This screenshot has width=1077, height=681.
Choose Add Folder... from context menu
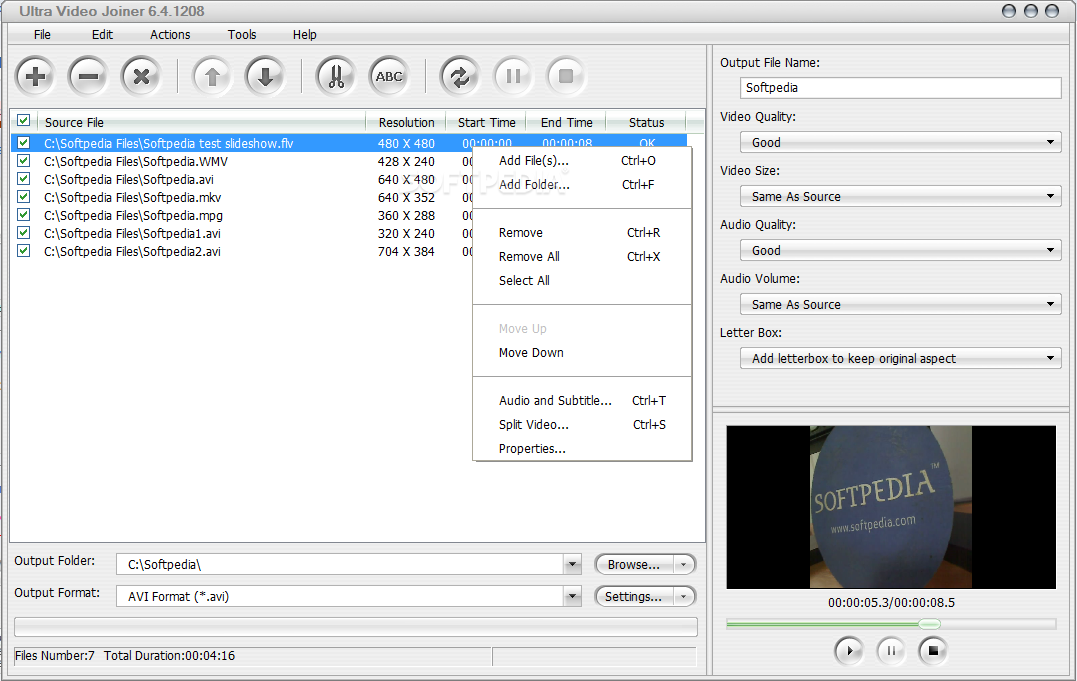pyautogui.click(x=582, y=184)
